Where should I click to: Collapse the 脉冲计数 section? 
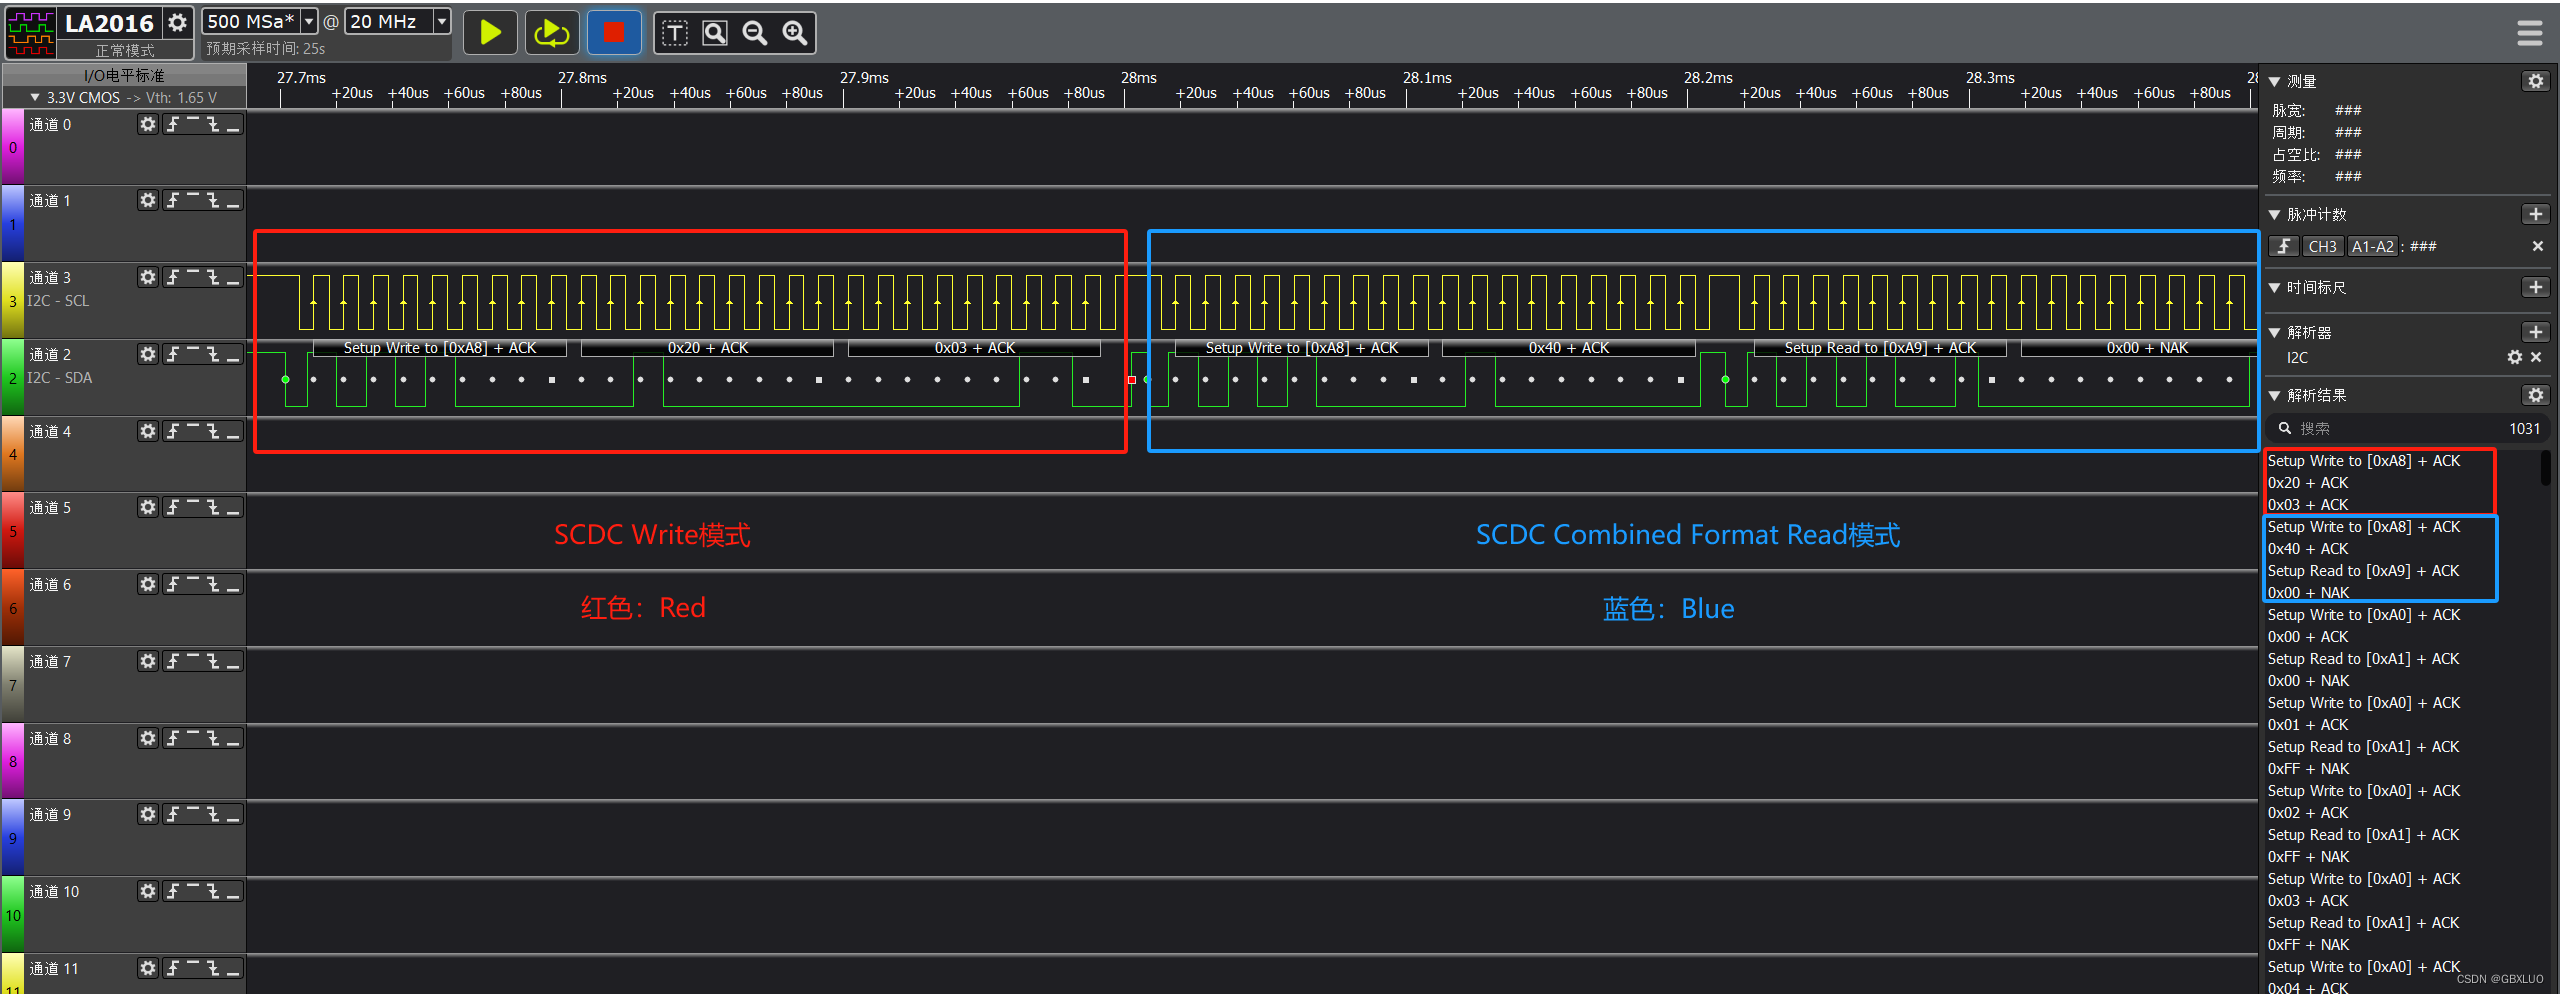click(2275, 214)
